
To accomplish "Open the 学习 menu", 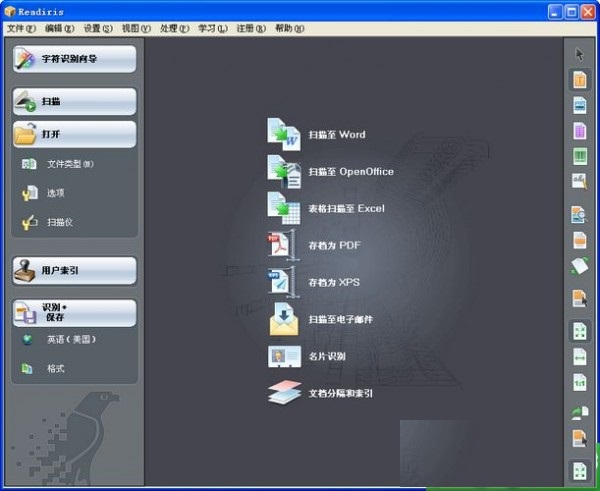I will 213,29.
